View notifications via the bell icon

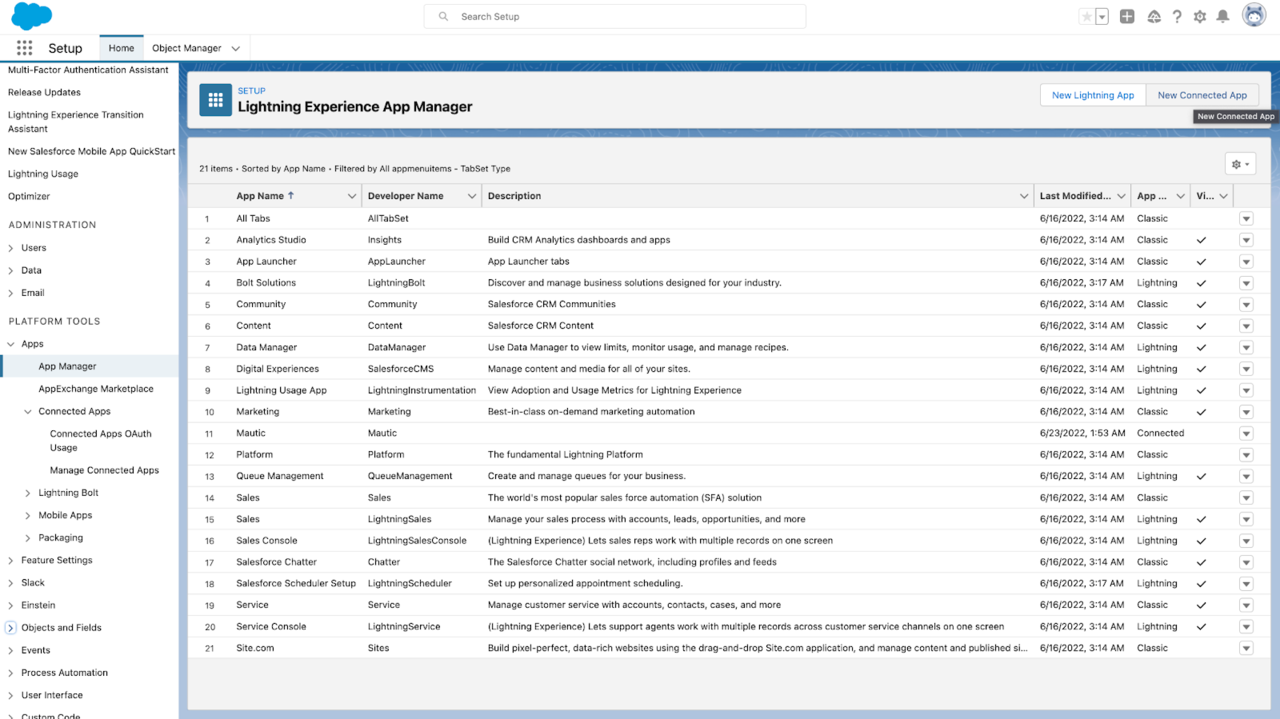[x=1222, y=16]
